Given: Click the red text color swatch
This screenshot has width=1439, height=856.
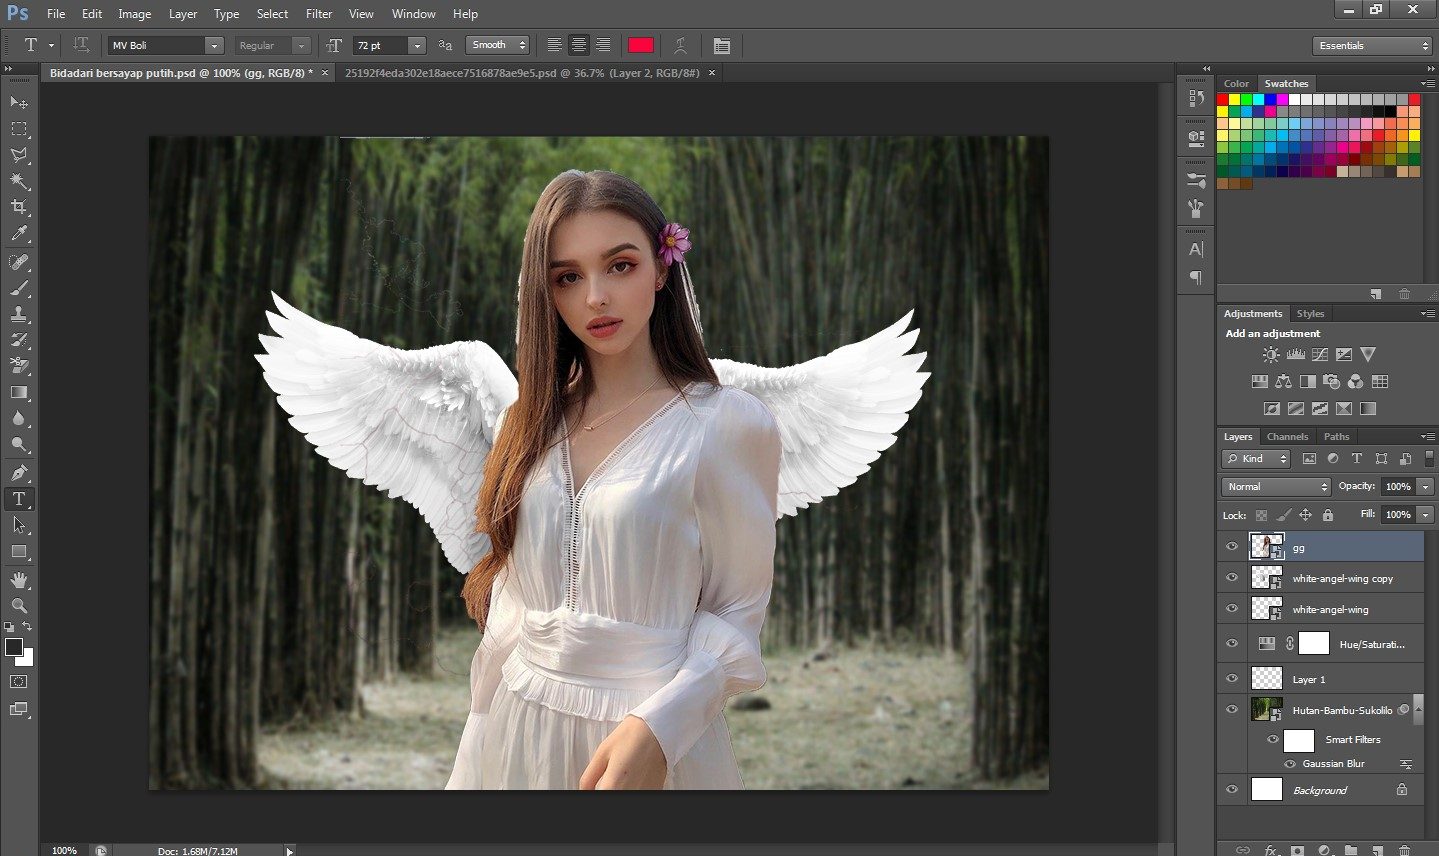Looking at the screenshot, I should [641, 45].
